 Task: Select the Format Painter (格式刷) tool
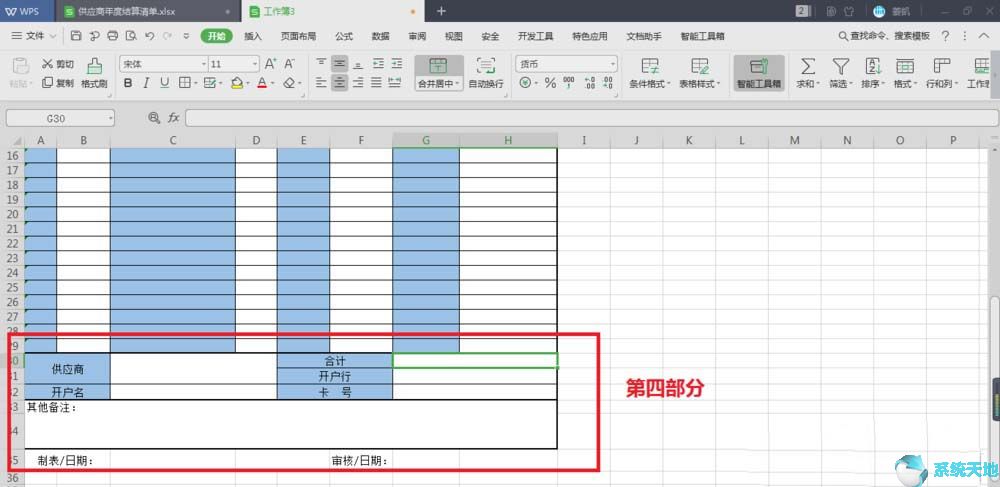click(x=94, y=73)
